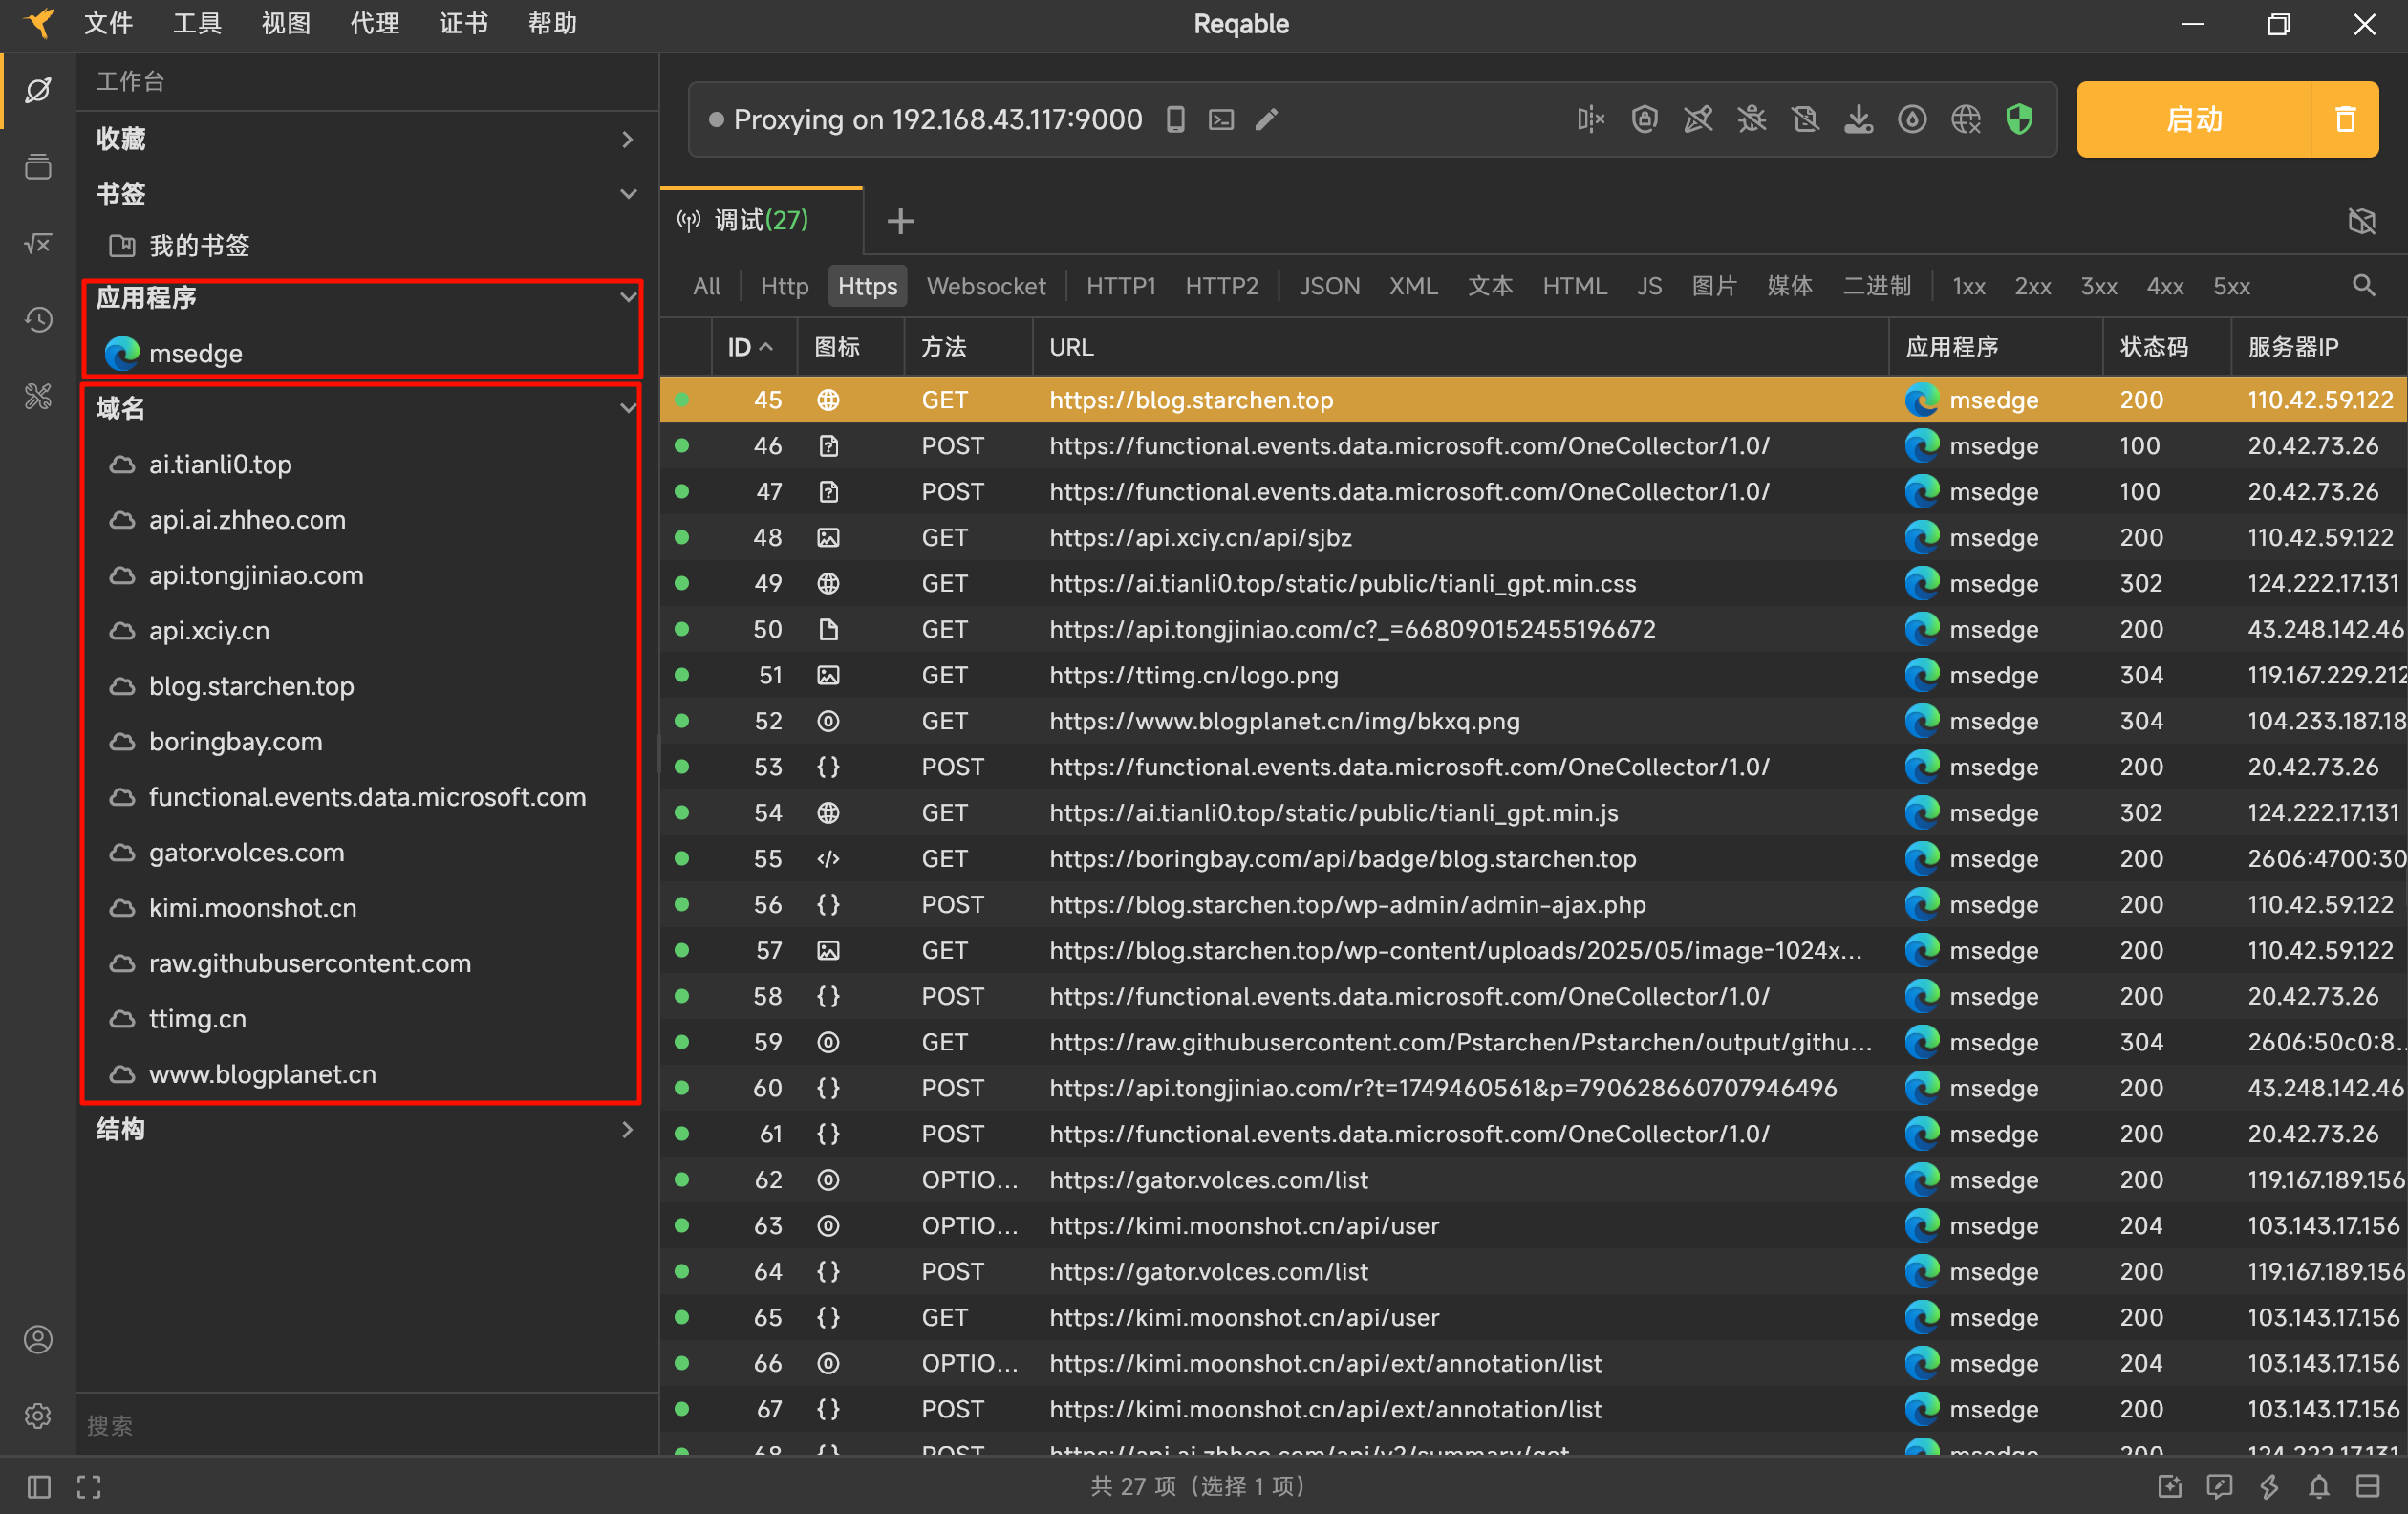Open the collections stack icon in sidebar
The height and width of the screenshot is (1514, 2408).
(x=38, y=167)
